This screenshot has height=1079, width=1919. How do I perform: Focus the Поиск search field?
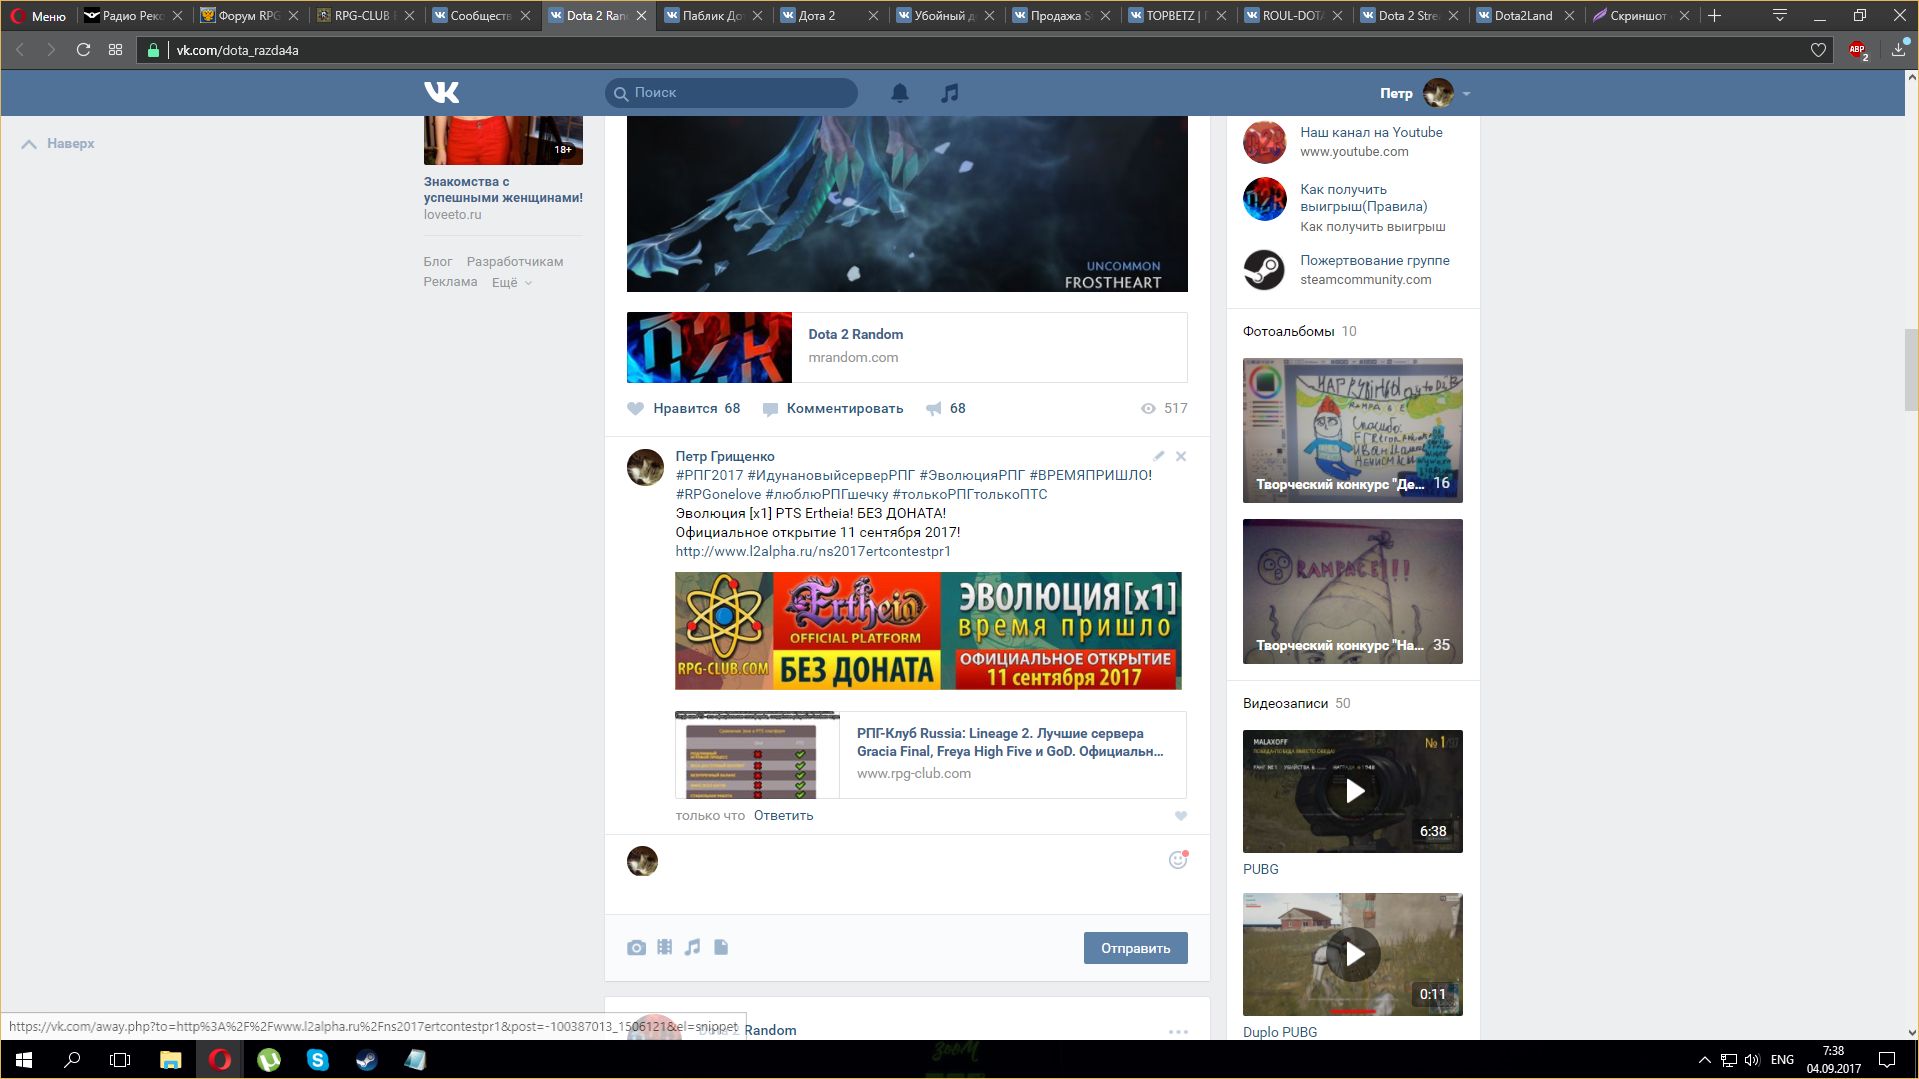tap(731, 93)
